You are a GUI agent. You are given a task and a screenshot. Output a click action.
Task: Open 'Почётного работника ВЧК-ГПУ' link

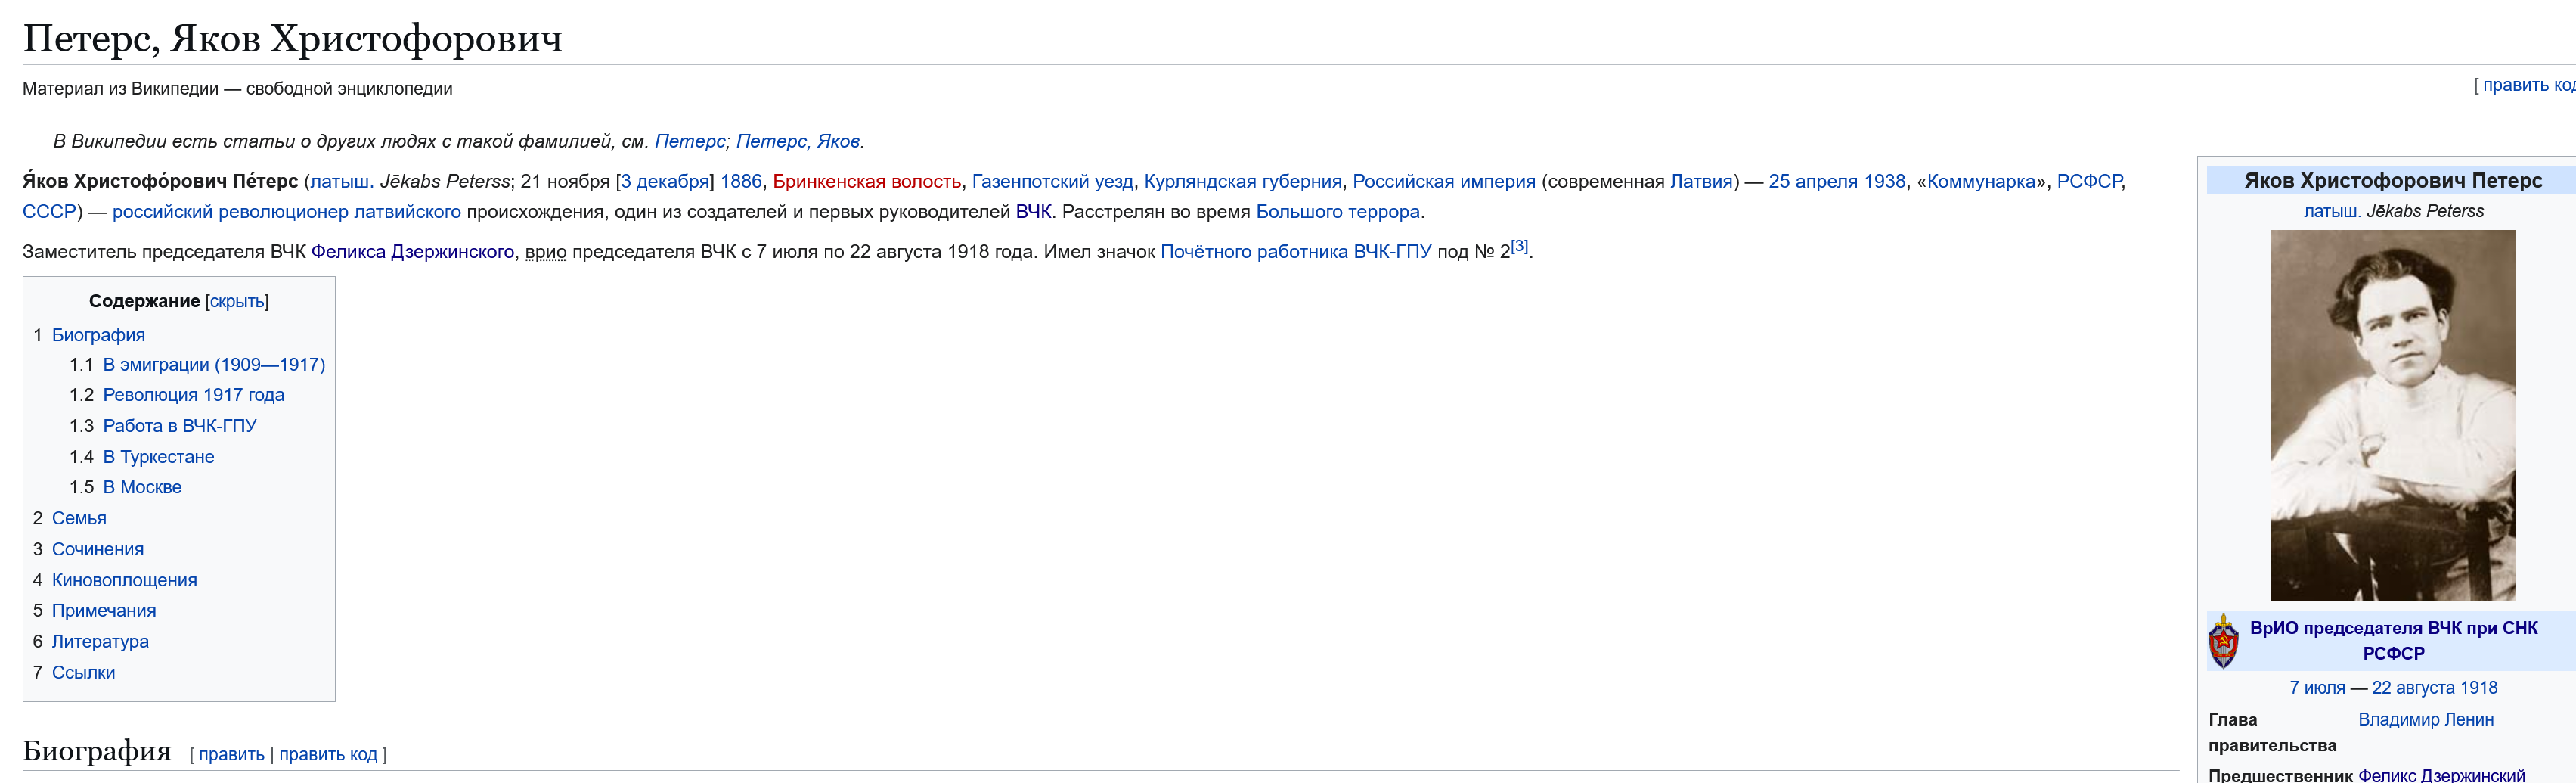click(x=1295, y=252)
